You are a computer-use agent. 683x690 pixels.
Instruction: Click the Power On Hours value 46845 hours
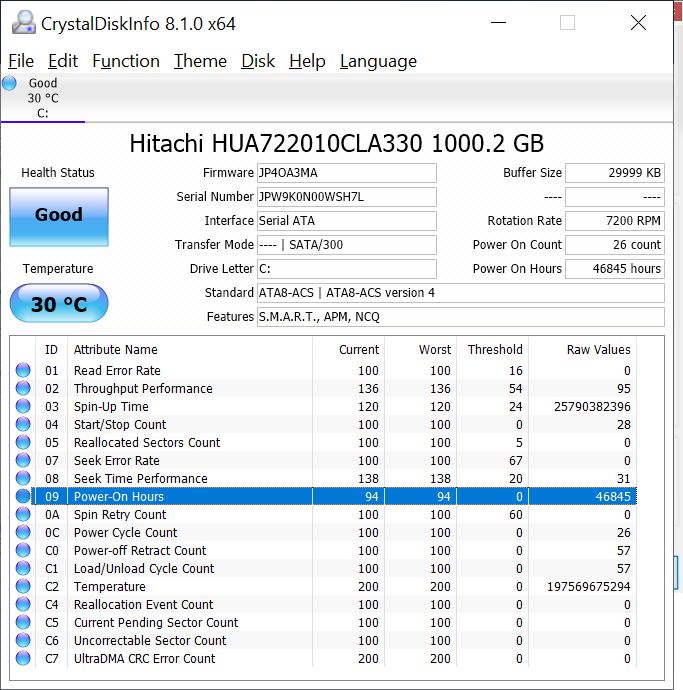point(615,269)
